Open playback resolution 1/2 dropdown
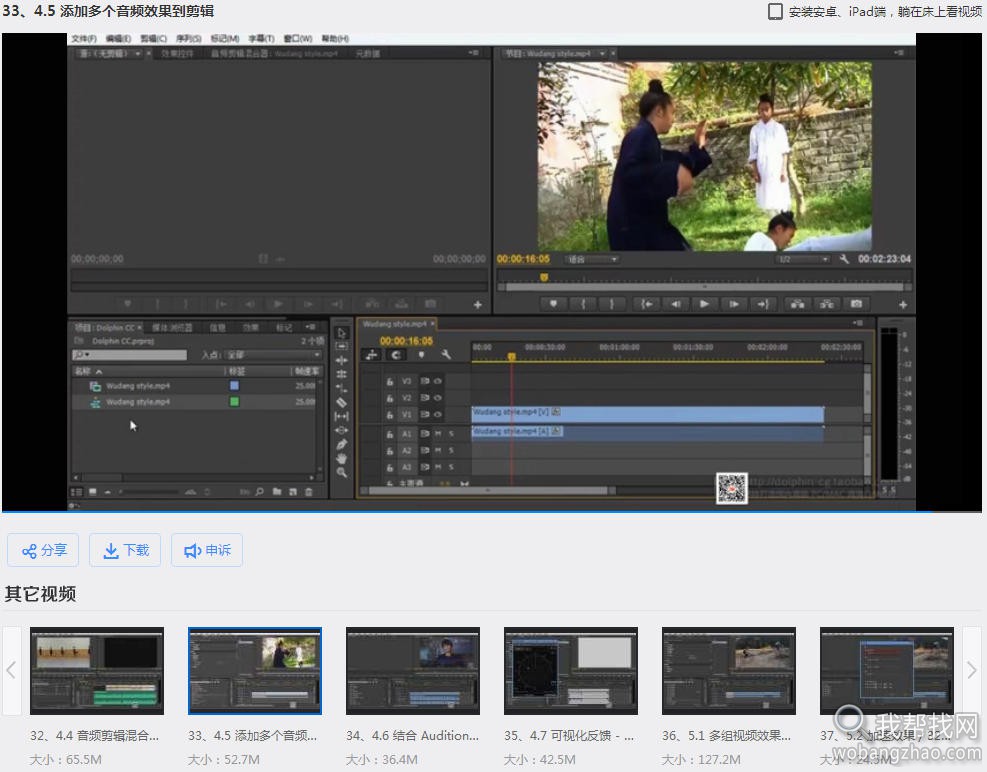The image size is (987, 772). [803, 259]
